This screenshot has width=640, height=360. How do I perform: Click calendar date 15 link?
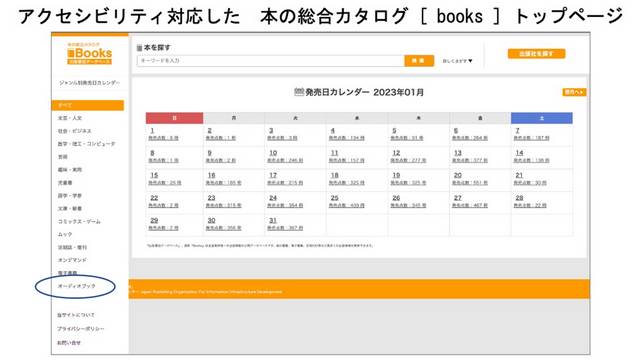point(154,176)
